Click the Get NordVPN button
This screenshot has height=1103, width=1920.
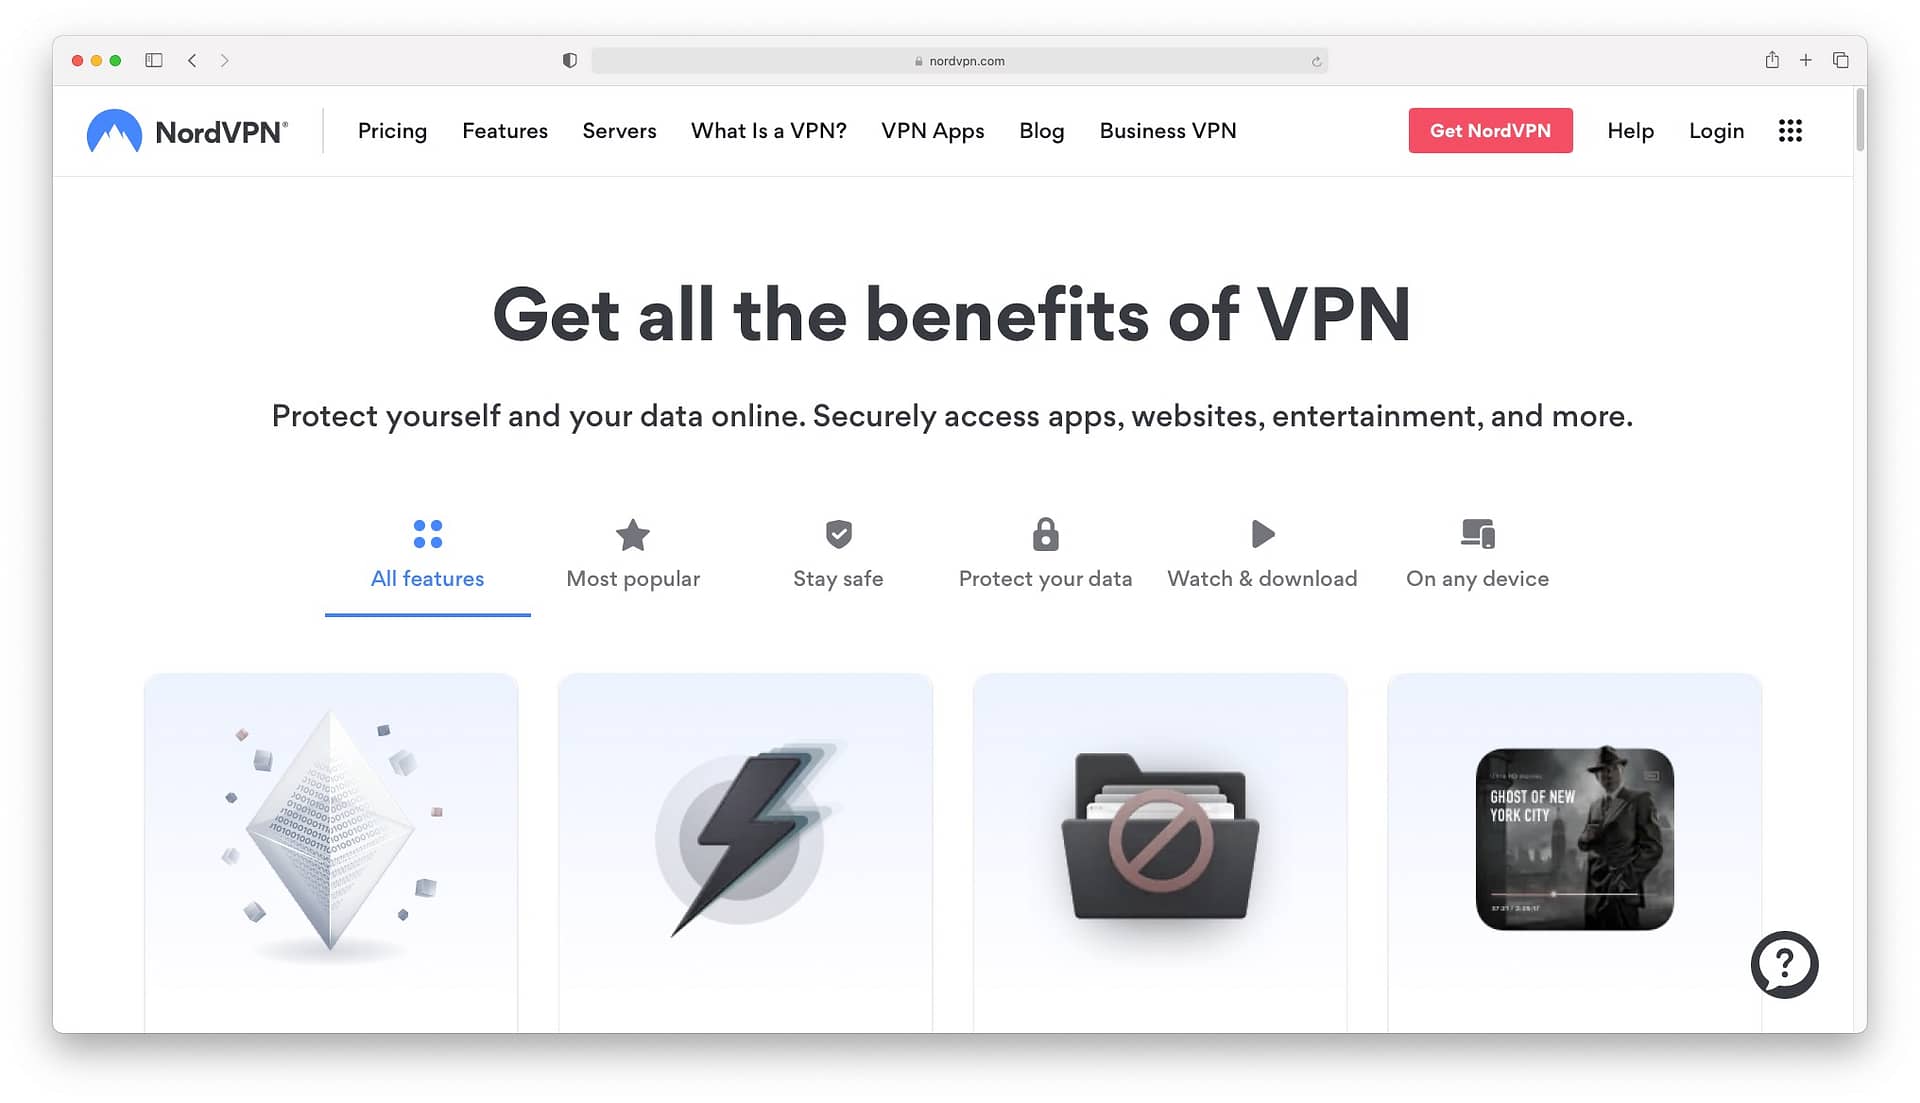click(1490, 131)
